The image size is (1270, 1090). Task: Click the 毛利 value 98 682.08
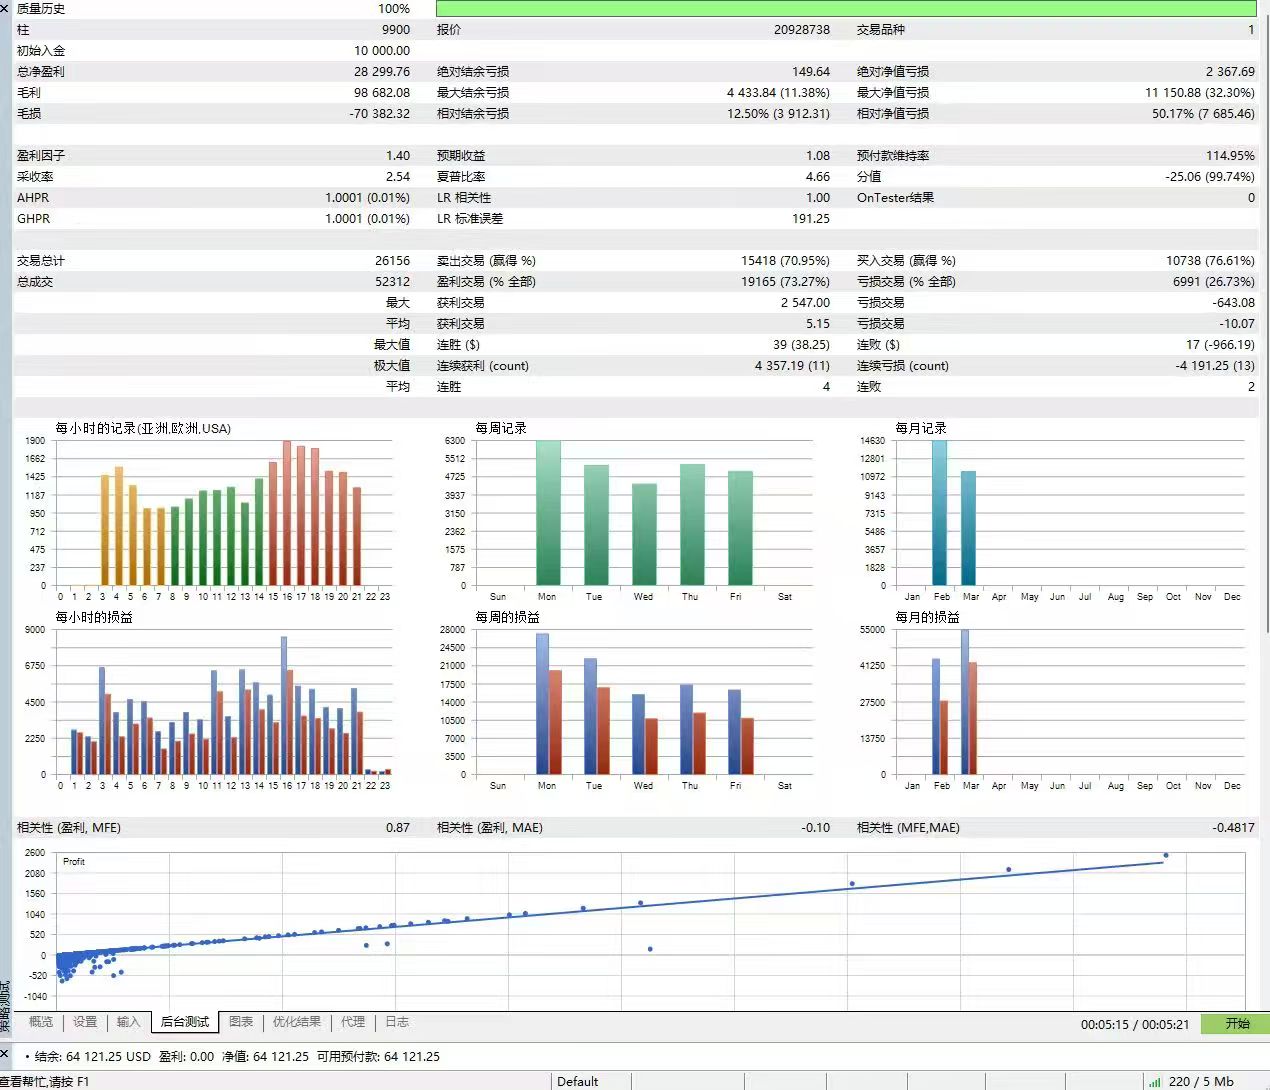[381, 93]
